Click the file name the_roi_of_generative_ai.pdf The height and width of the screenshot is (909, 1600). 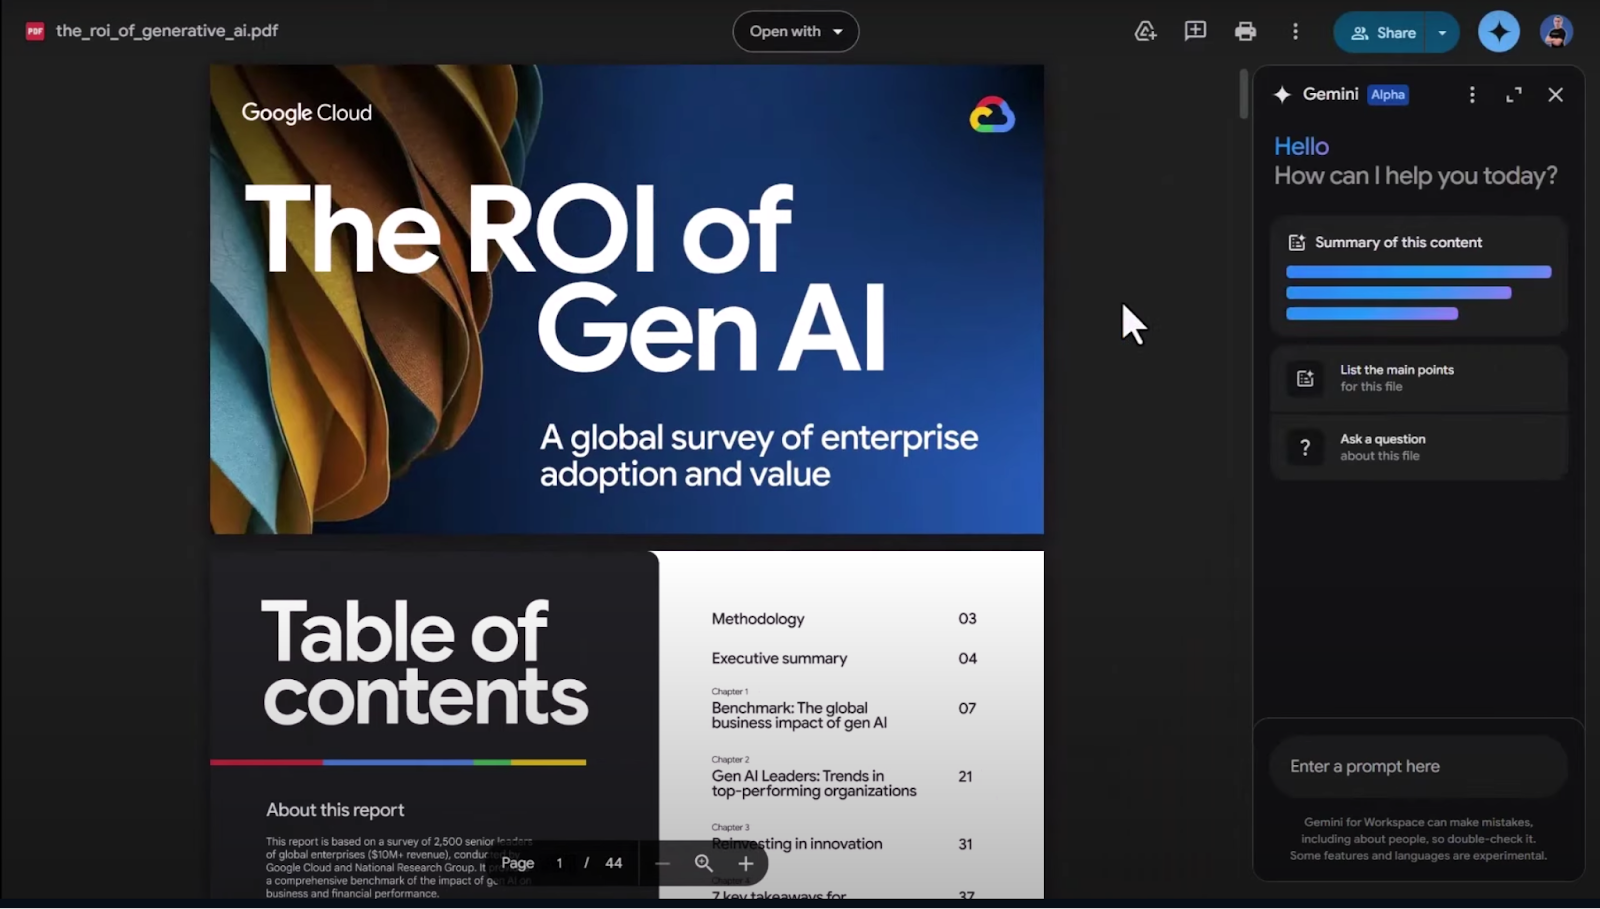tap(167, 31)
